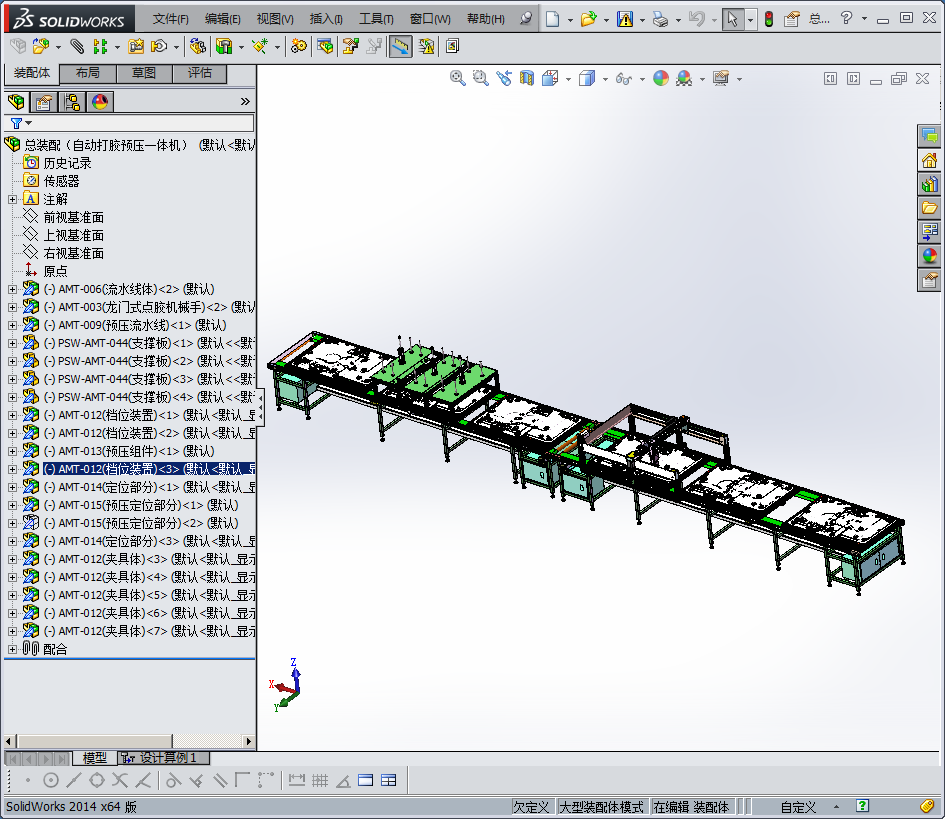This screenshot has height=819, width=945.
Task: Click the New Motion Study icon
Action: 298,46
